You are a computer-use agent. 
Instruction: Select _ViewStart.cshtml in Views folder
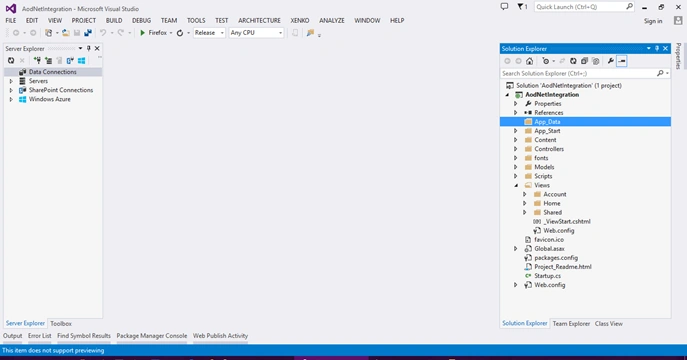[567, 222]
